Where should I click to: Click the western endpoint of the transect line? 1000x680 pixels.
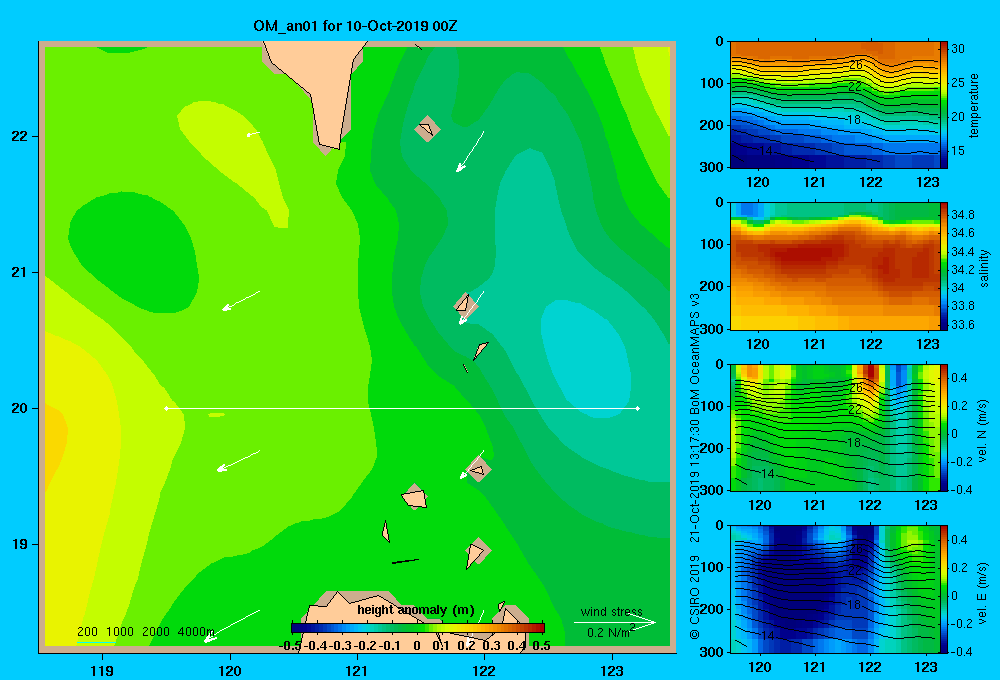pyautogui.click(x=166, y=408)
